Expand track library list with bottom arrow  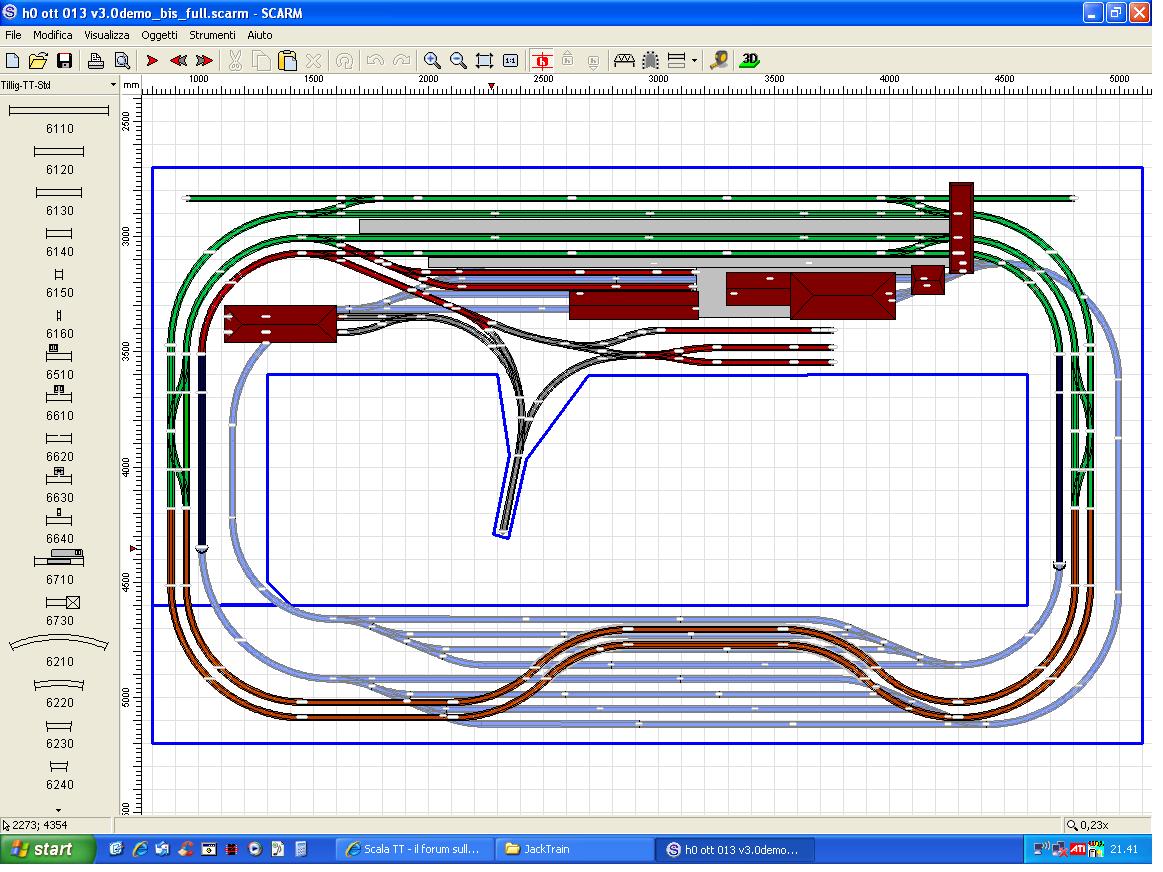coord(59,810)
